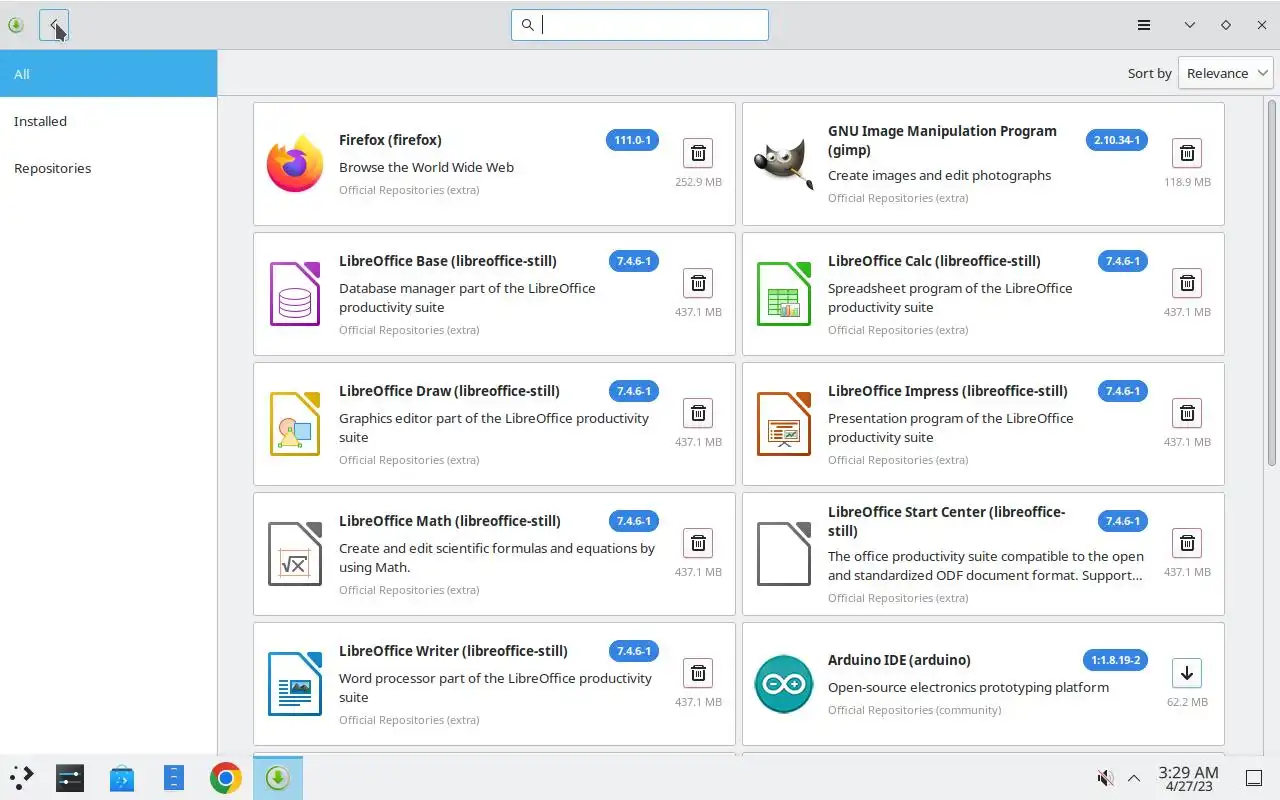Click the back arrow button
The height and width of the screenshot is (800, 1280).
pyautogui.click(x=54, y=25)
